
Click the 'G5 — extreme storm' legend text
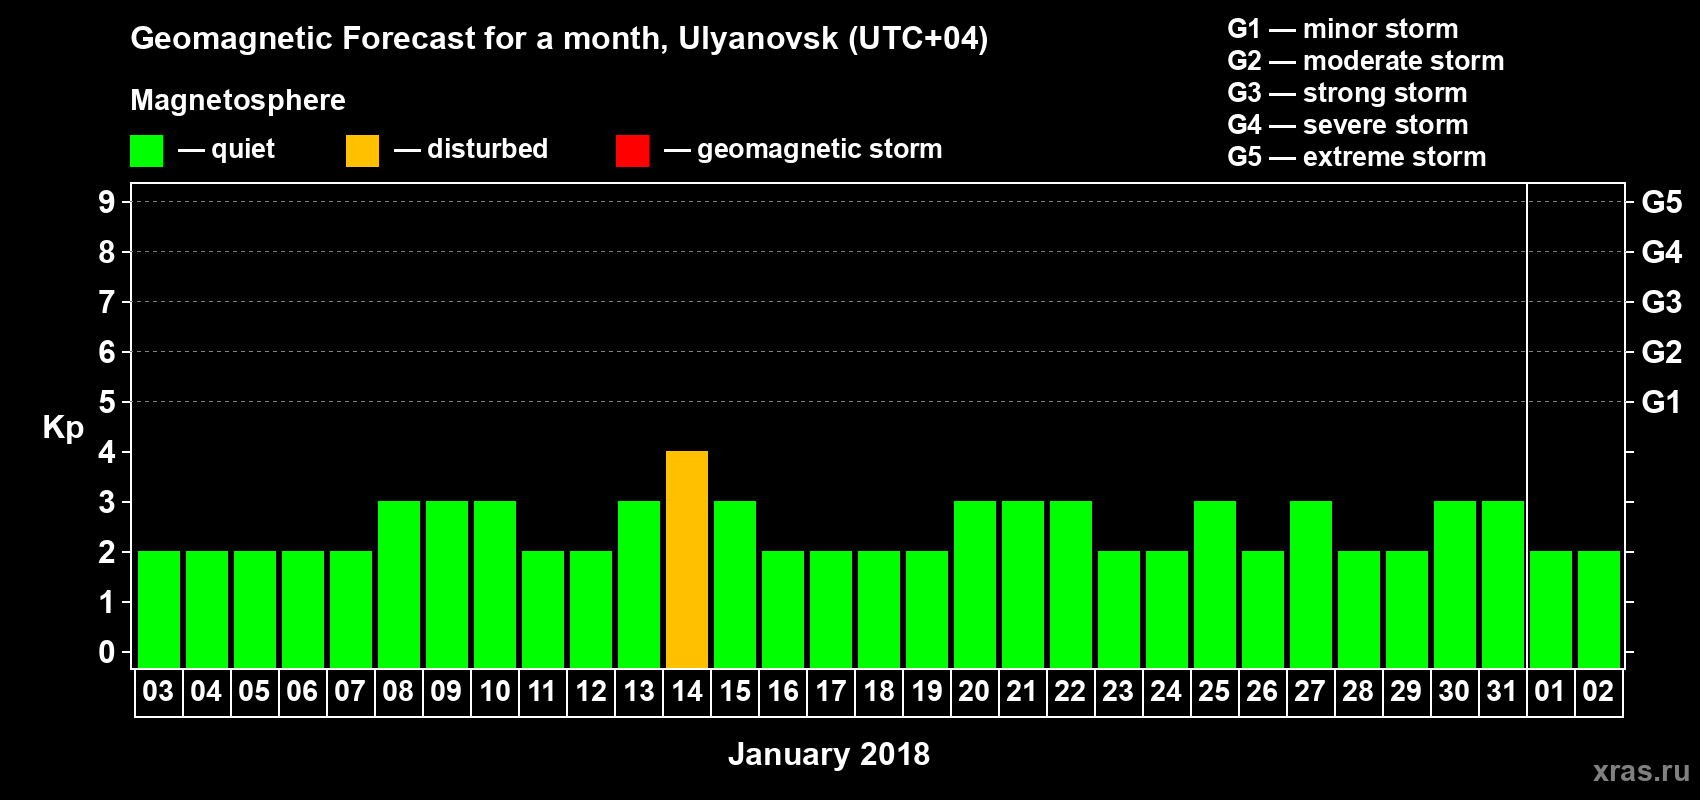(1357, 157)
